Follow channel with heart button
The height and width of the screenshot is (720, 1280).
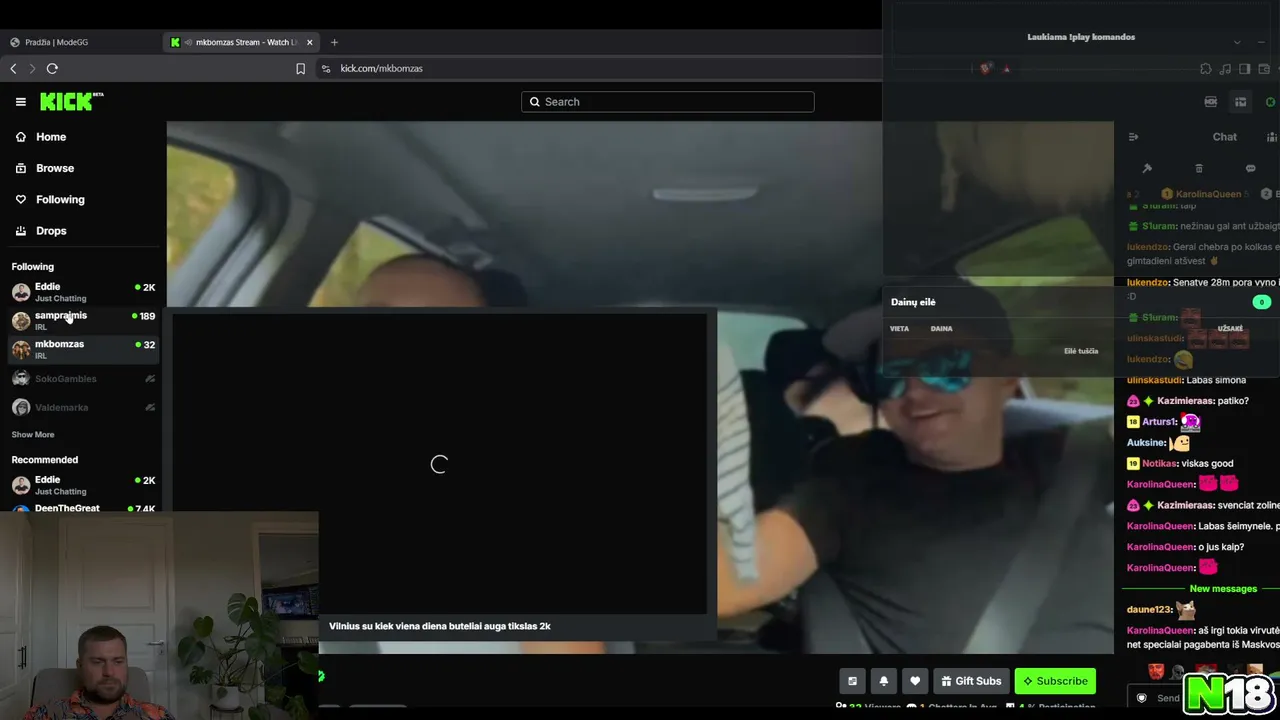click(x=915, y=681)
